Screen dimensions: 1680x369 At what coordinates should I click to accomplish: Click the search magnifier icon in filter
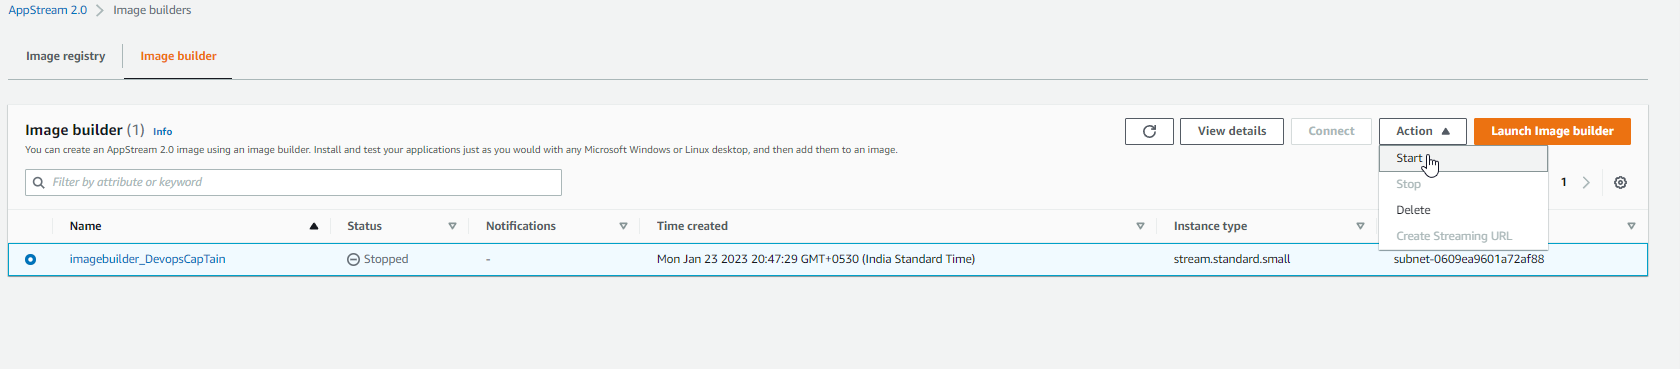coord(39,182)
